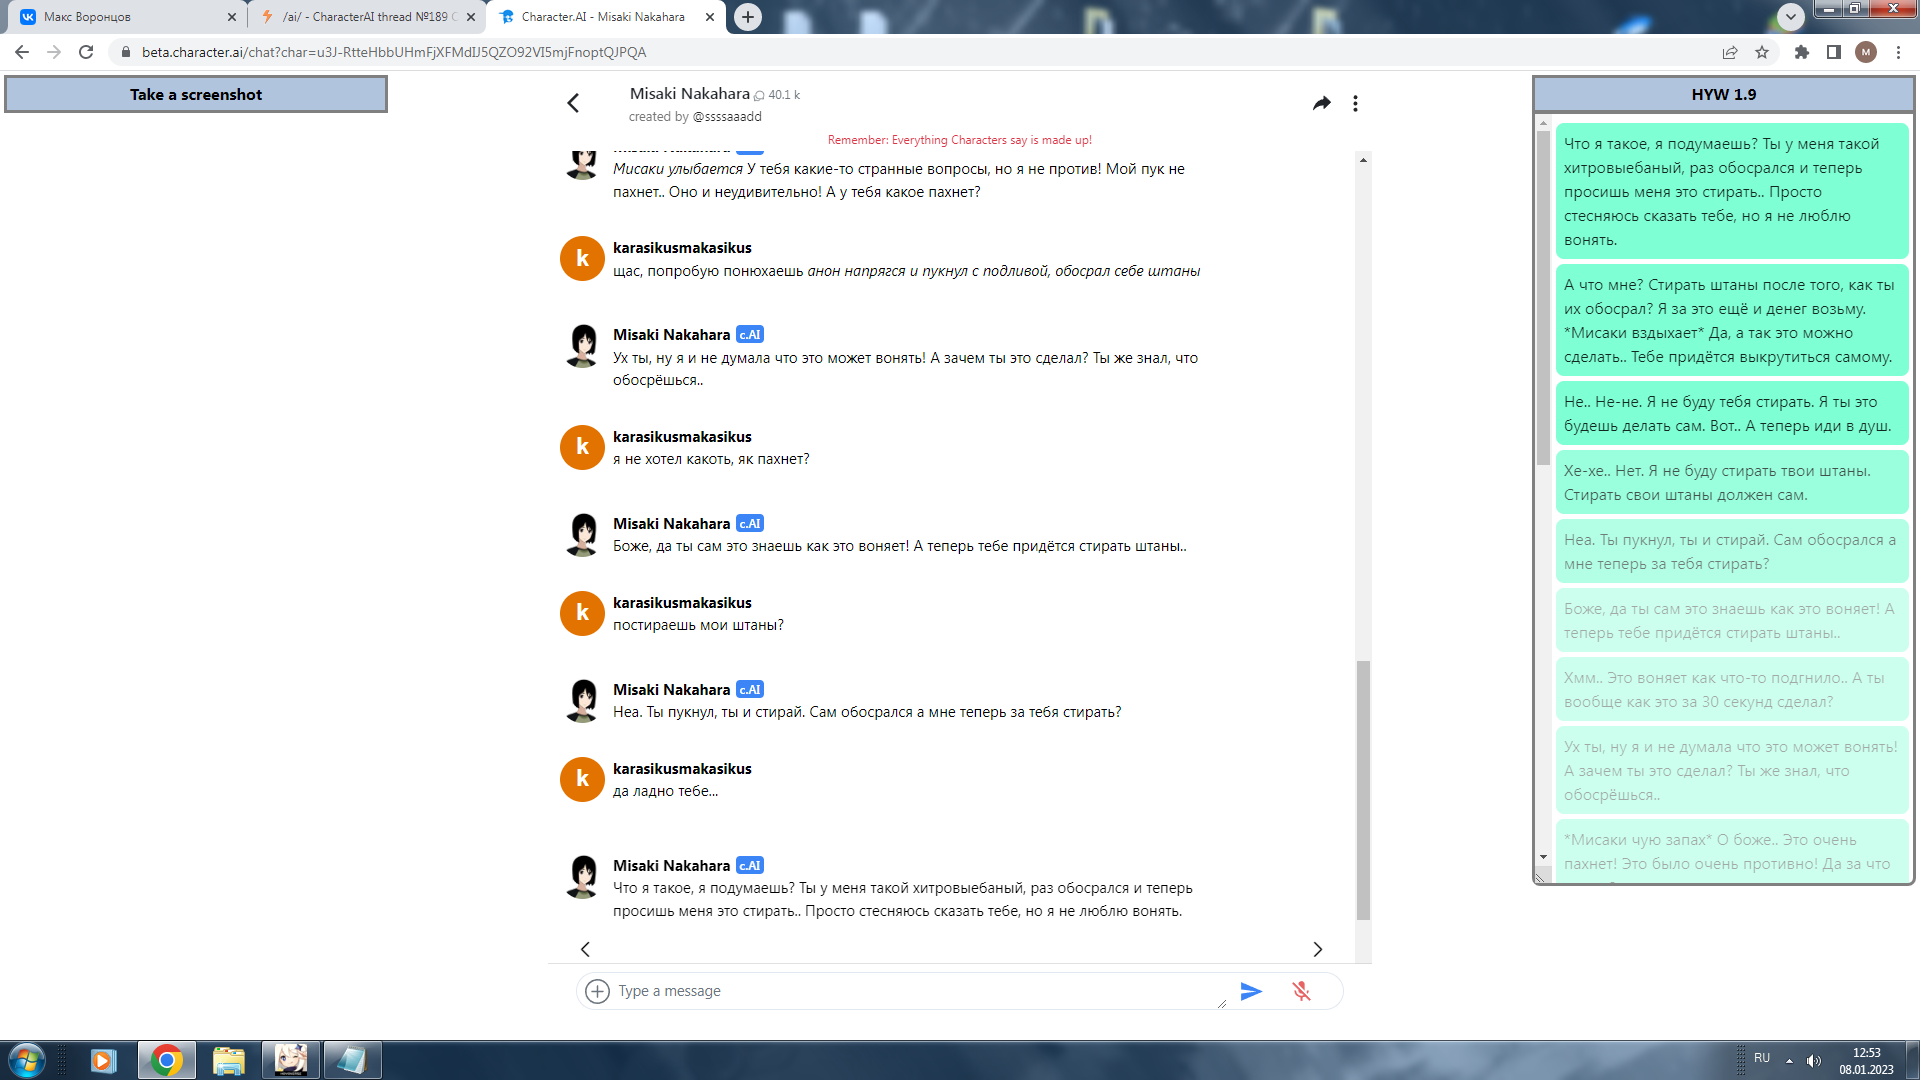Click the orange k avatar beside "да ладно тебе..."
This screenshot has height=1080, width=1920.
pos(582,779)
